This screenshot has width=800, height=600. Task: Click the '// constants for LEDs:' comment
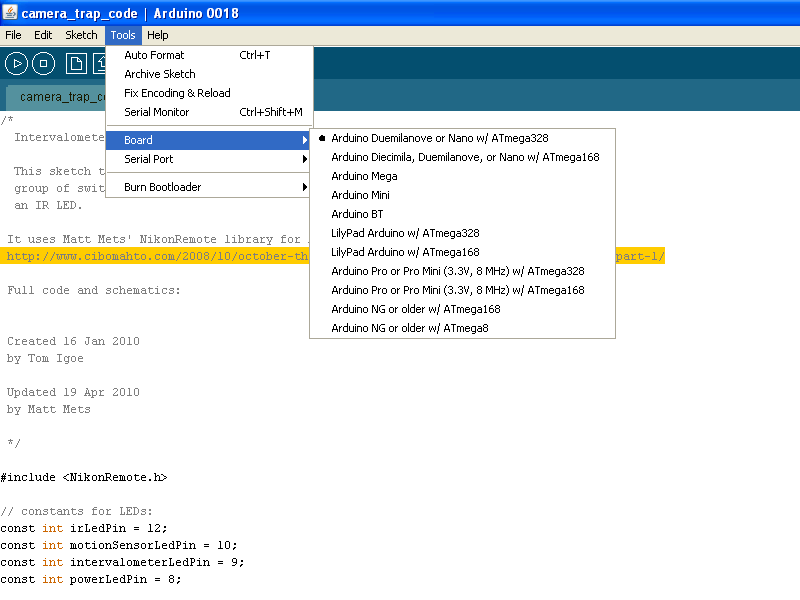click(77, 511)
